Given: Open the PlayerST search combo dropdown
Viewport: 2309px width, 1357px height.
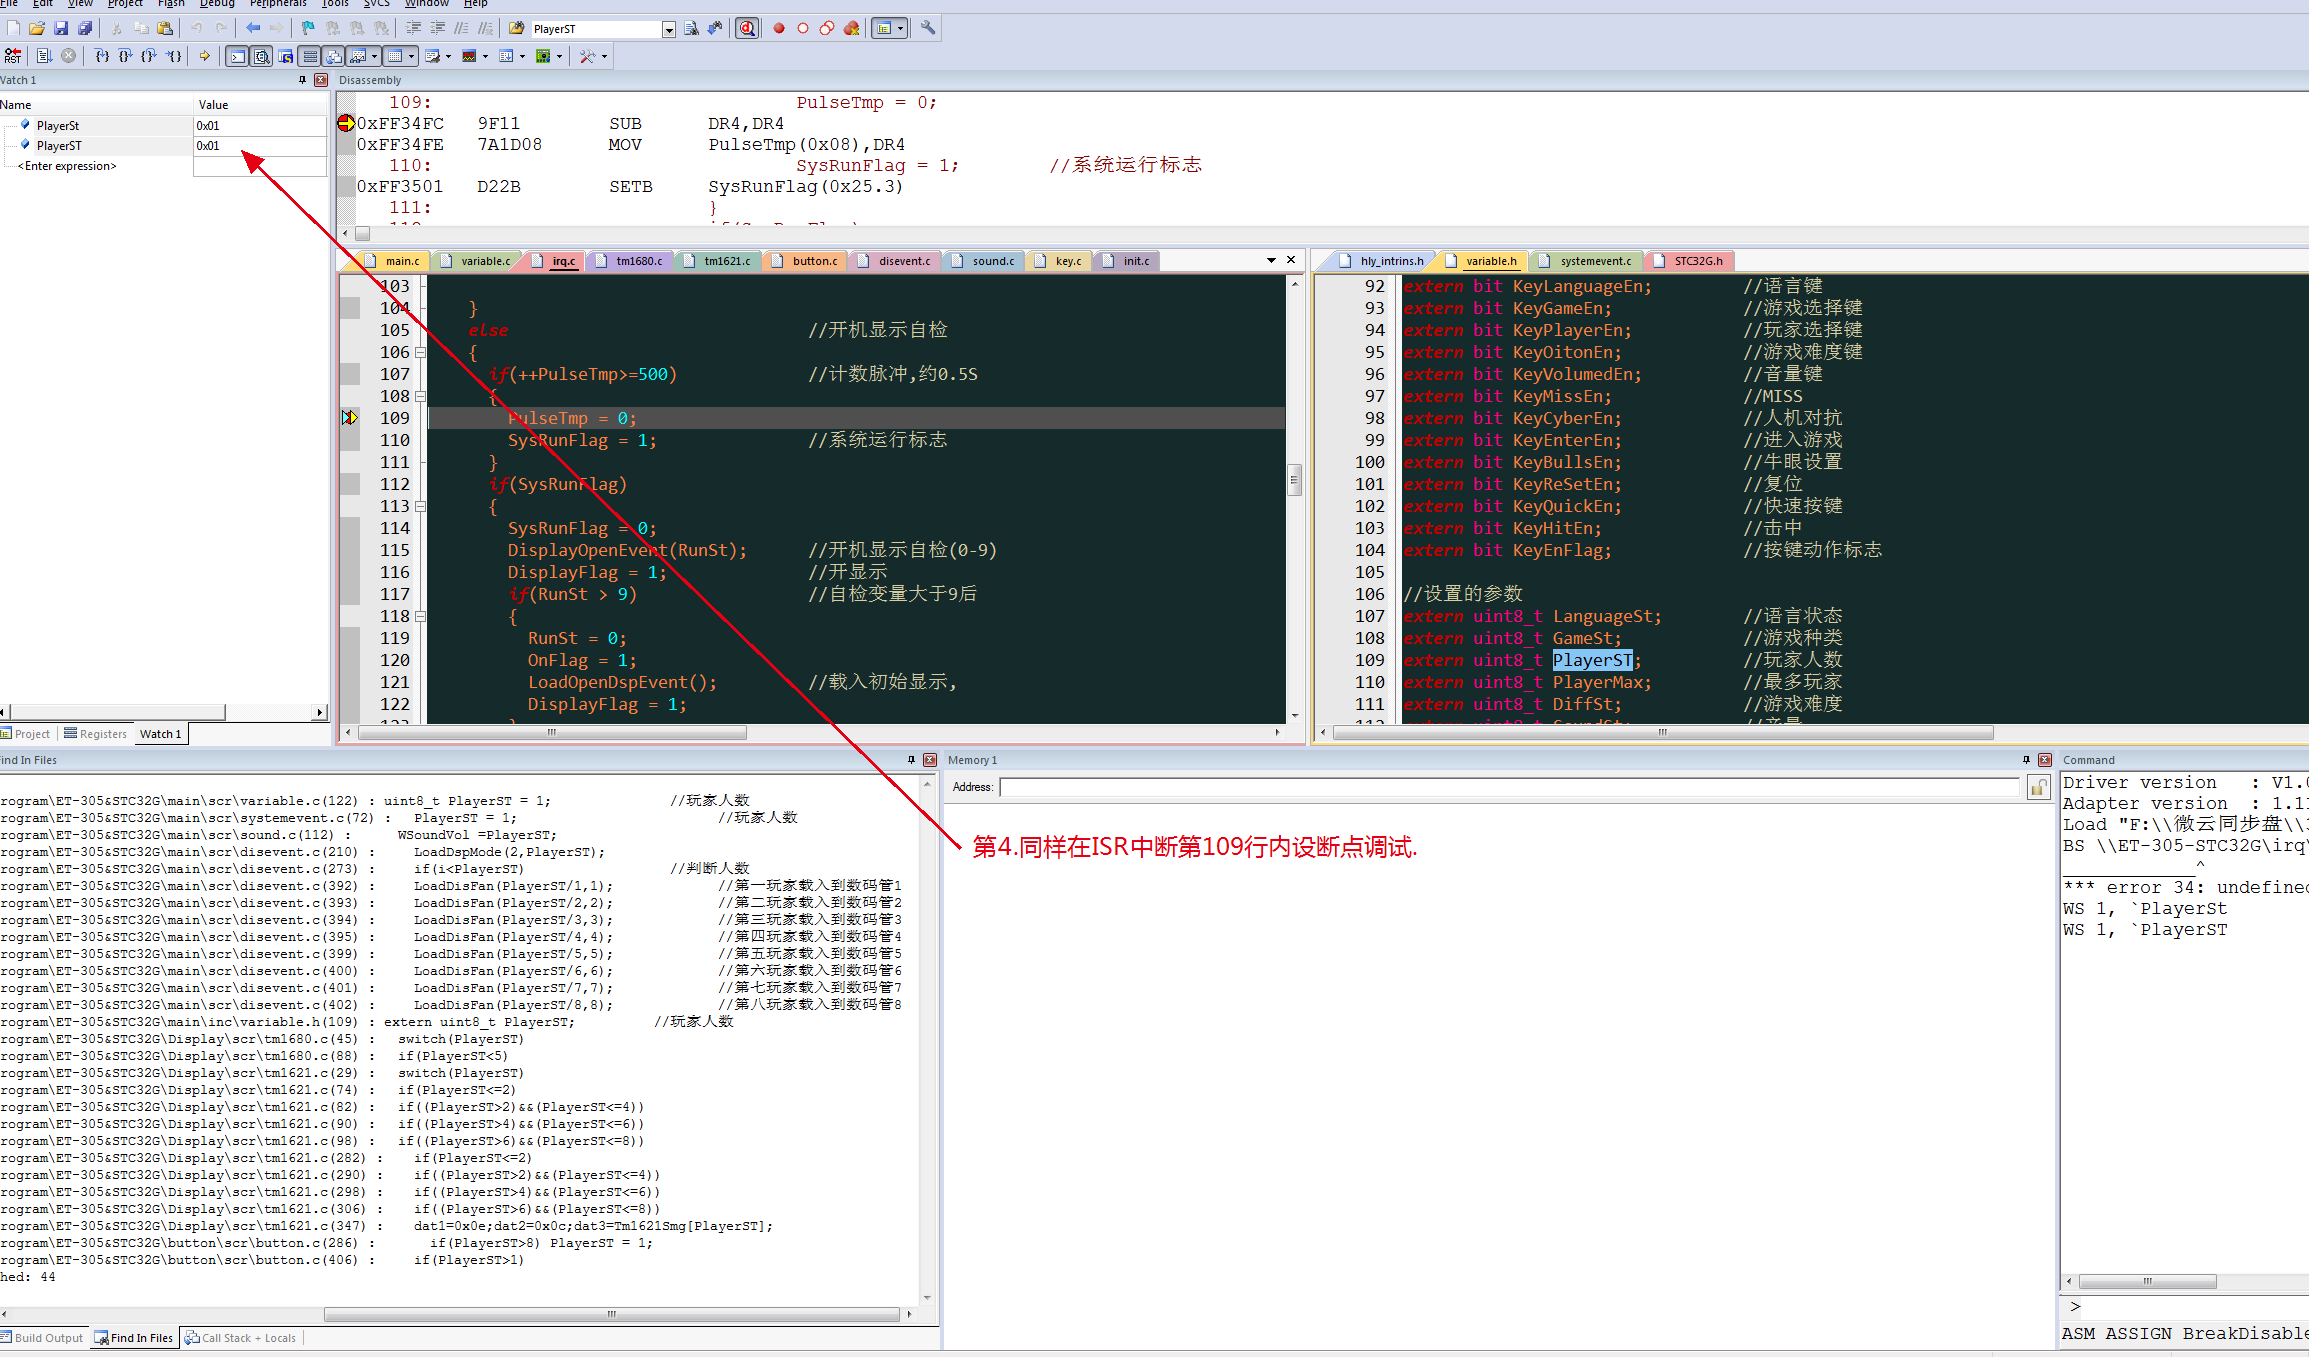Looking at the screenshot, I should click(669, 29).
